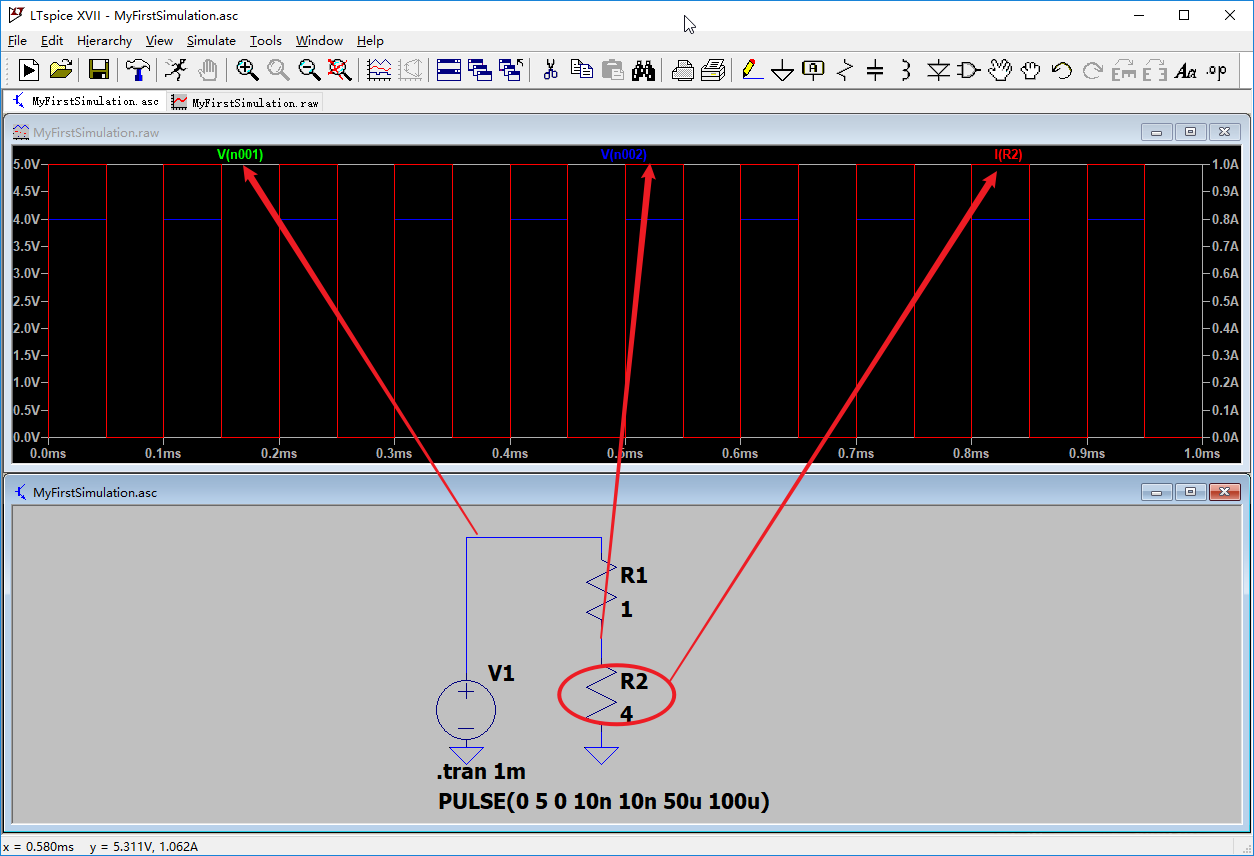Viewport: 1254px width, 856px height.
Task: Open the Hierarchy menu
Action: 104,40
